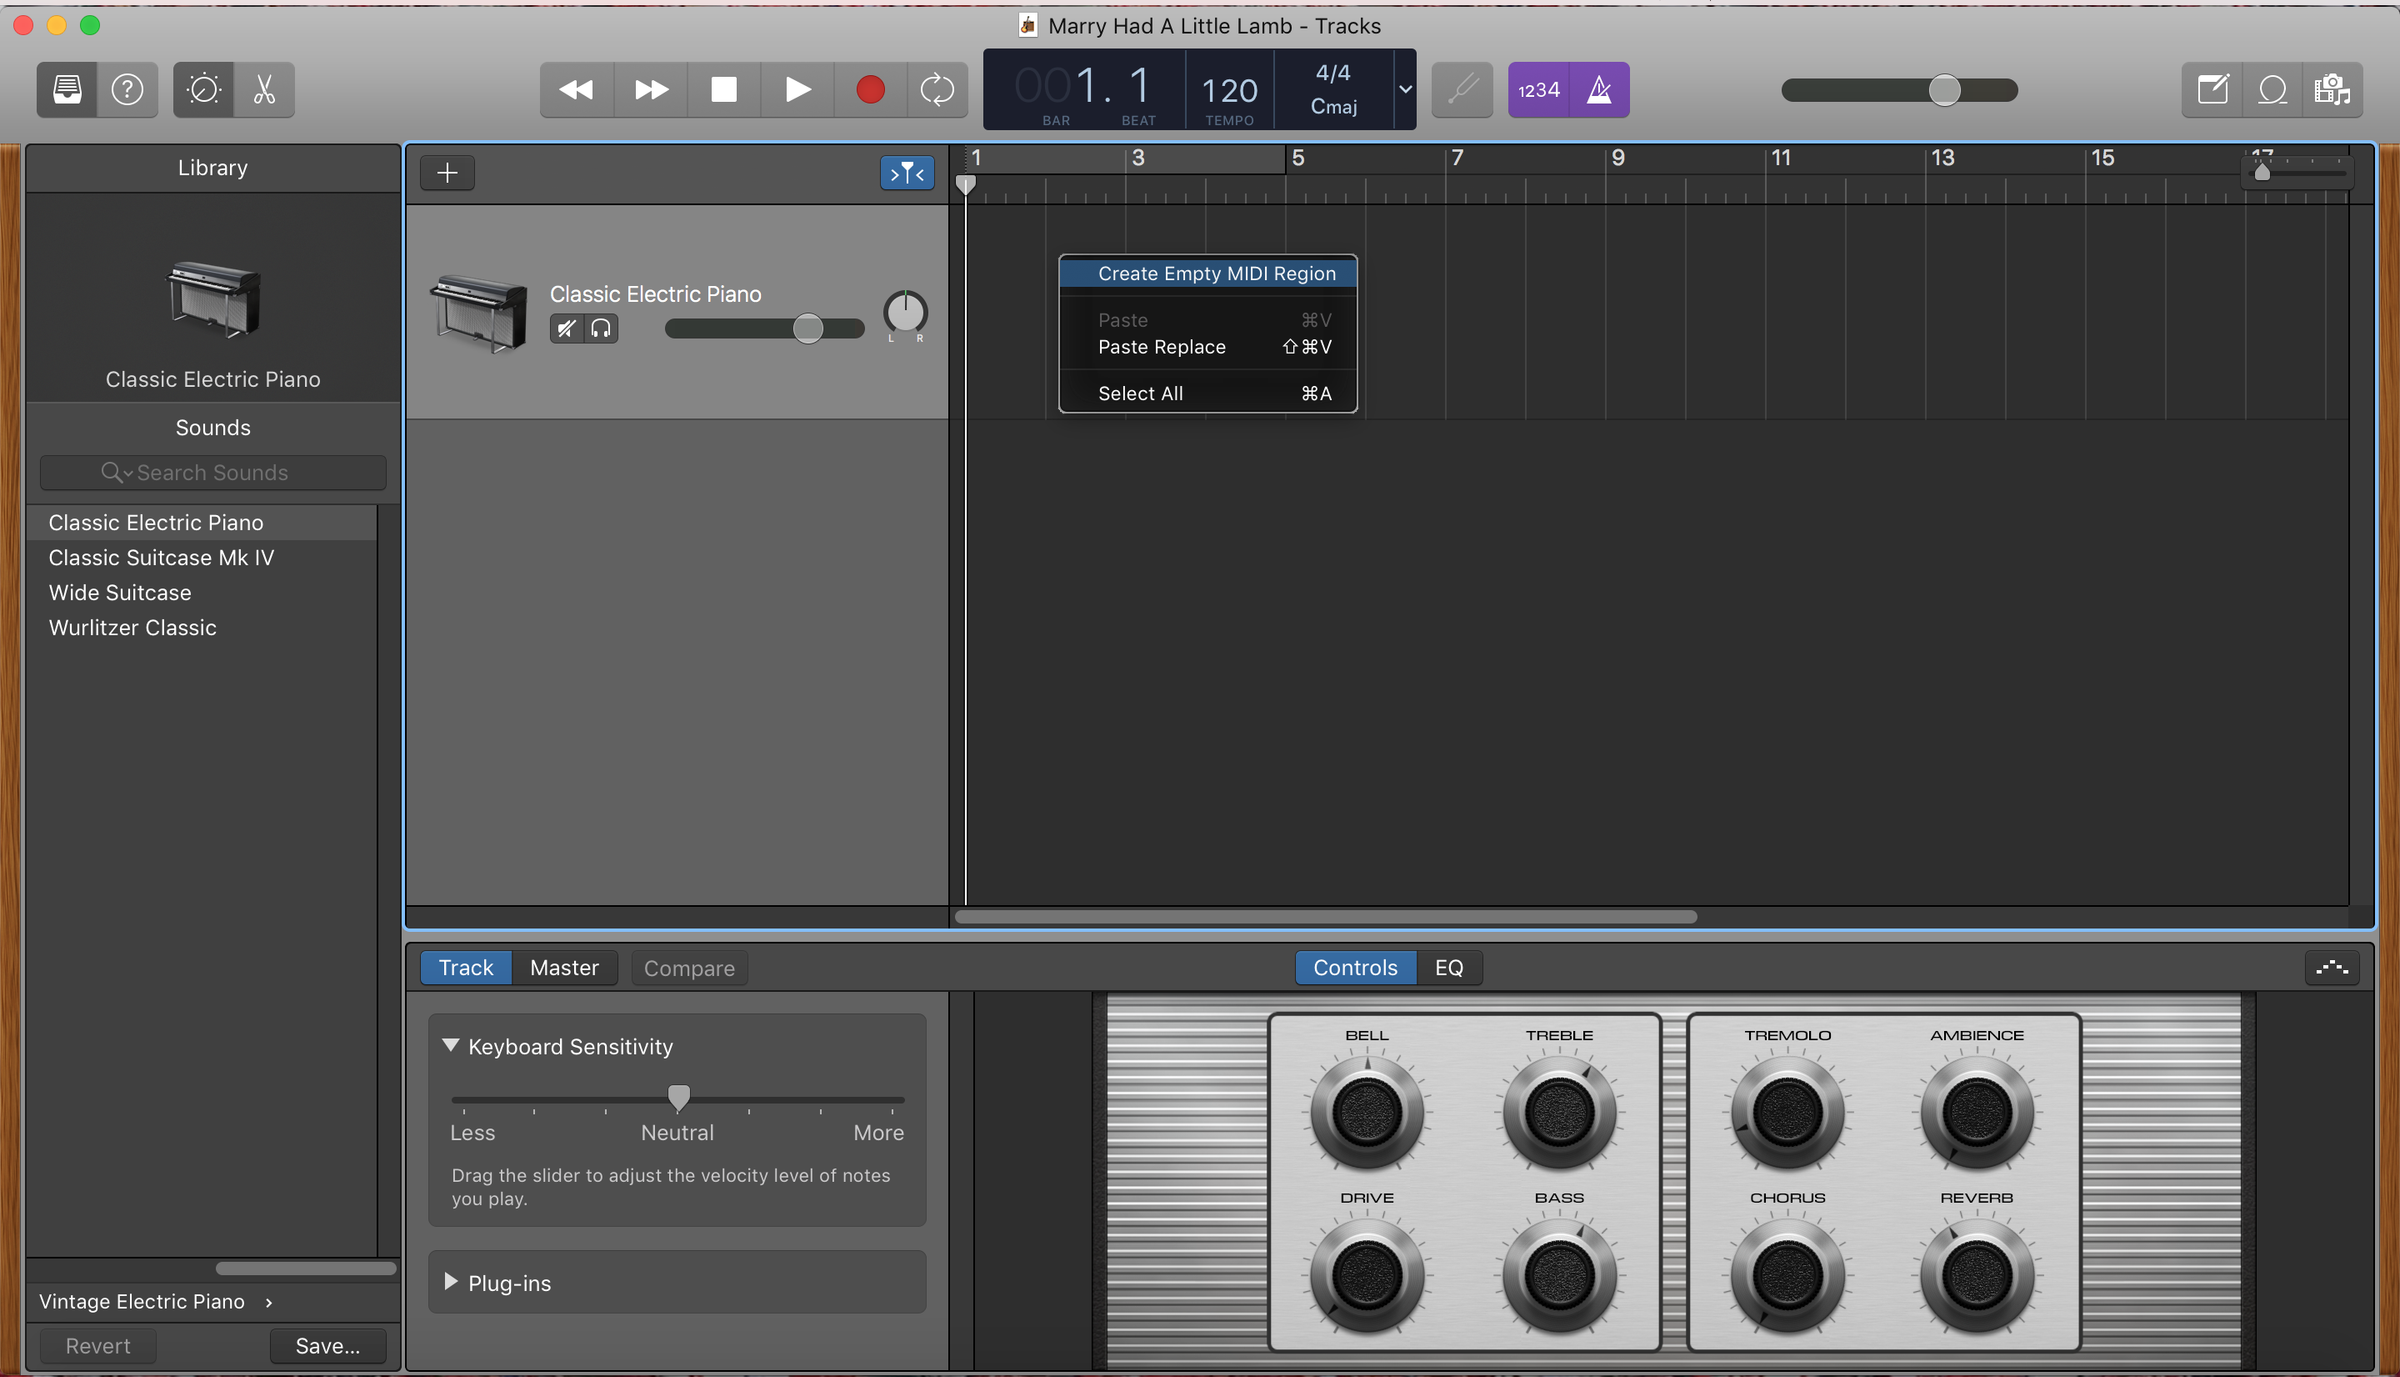This screenshot has width=2400, height=1377.
Task: Choose Paste Replace from context menu
Action: (x=1208, y=347)
